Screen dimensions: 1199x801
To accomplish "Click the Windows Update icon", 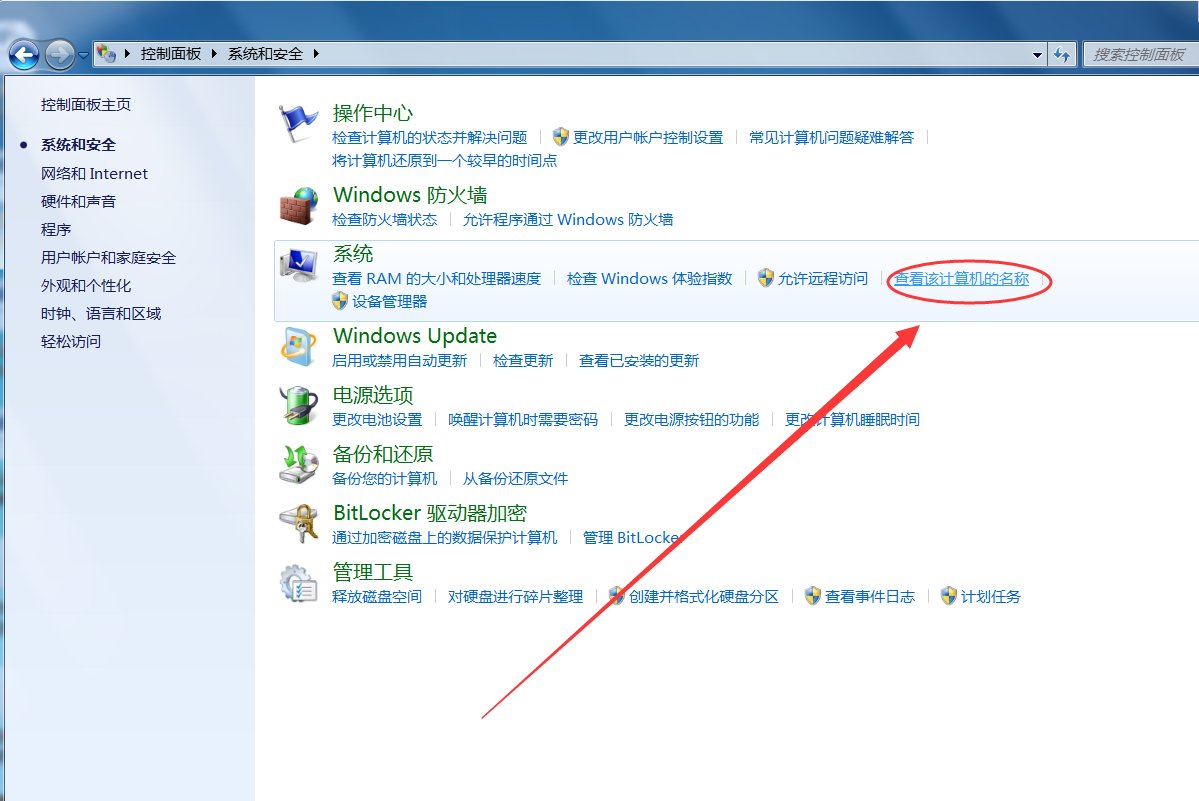I will (x=297, y=345).
